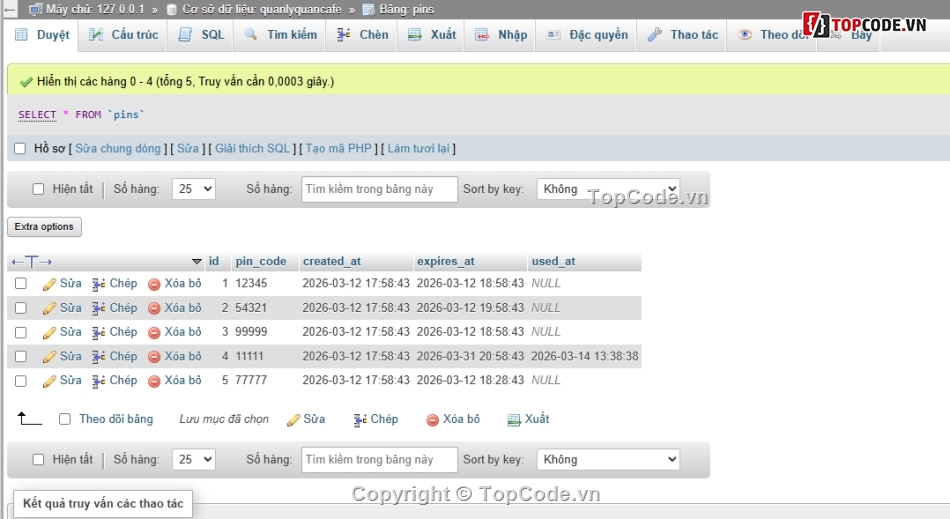The height and width of the screenshot is (519, 950).
Task: Sort by the expires_at column header
Action: coord(445,262)
